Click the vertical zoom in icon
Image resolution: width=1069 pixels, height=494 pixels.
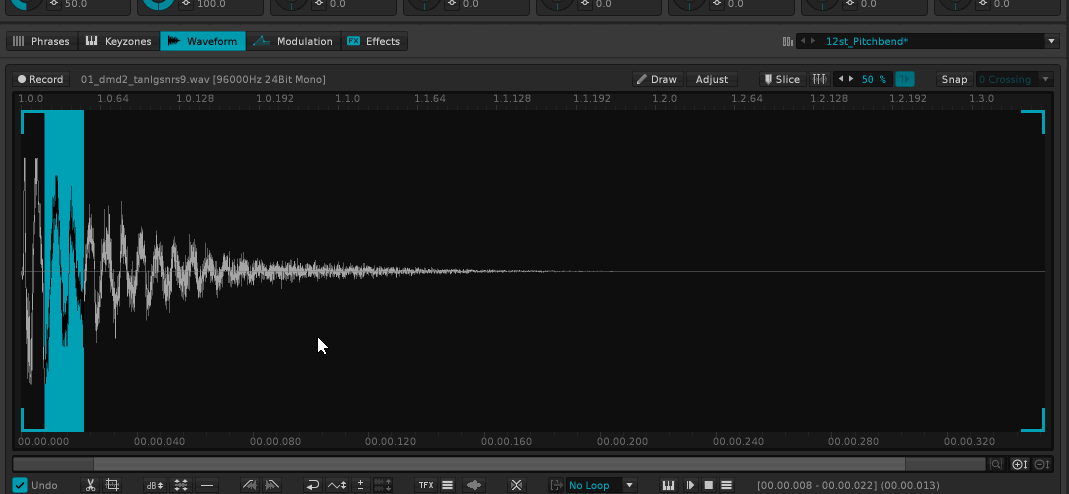pyautogui.click(x=1019, y=464)
